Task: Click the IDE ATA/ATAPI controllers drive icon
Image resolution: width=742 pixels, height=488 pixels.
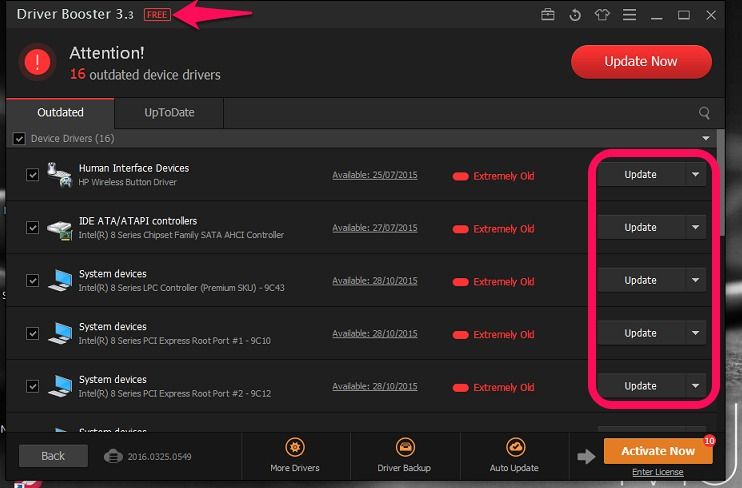Action: coord(60,229)
